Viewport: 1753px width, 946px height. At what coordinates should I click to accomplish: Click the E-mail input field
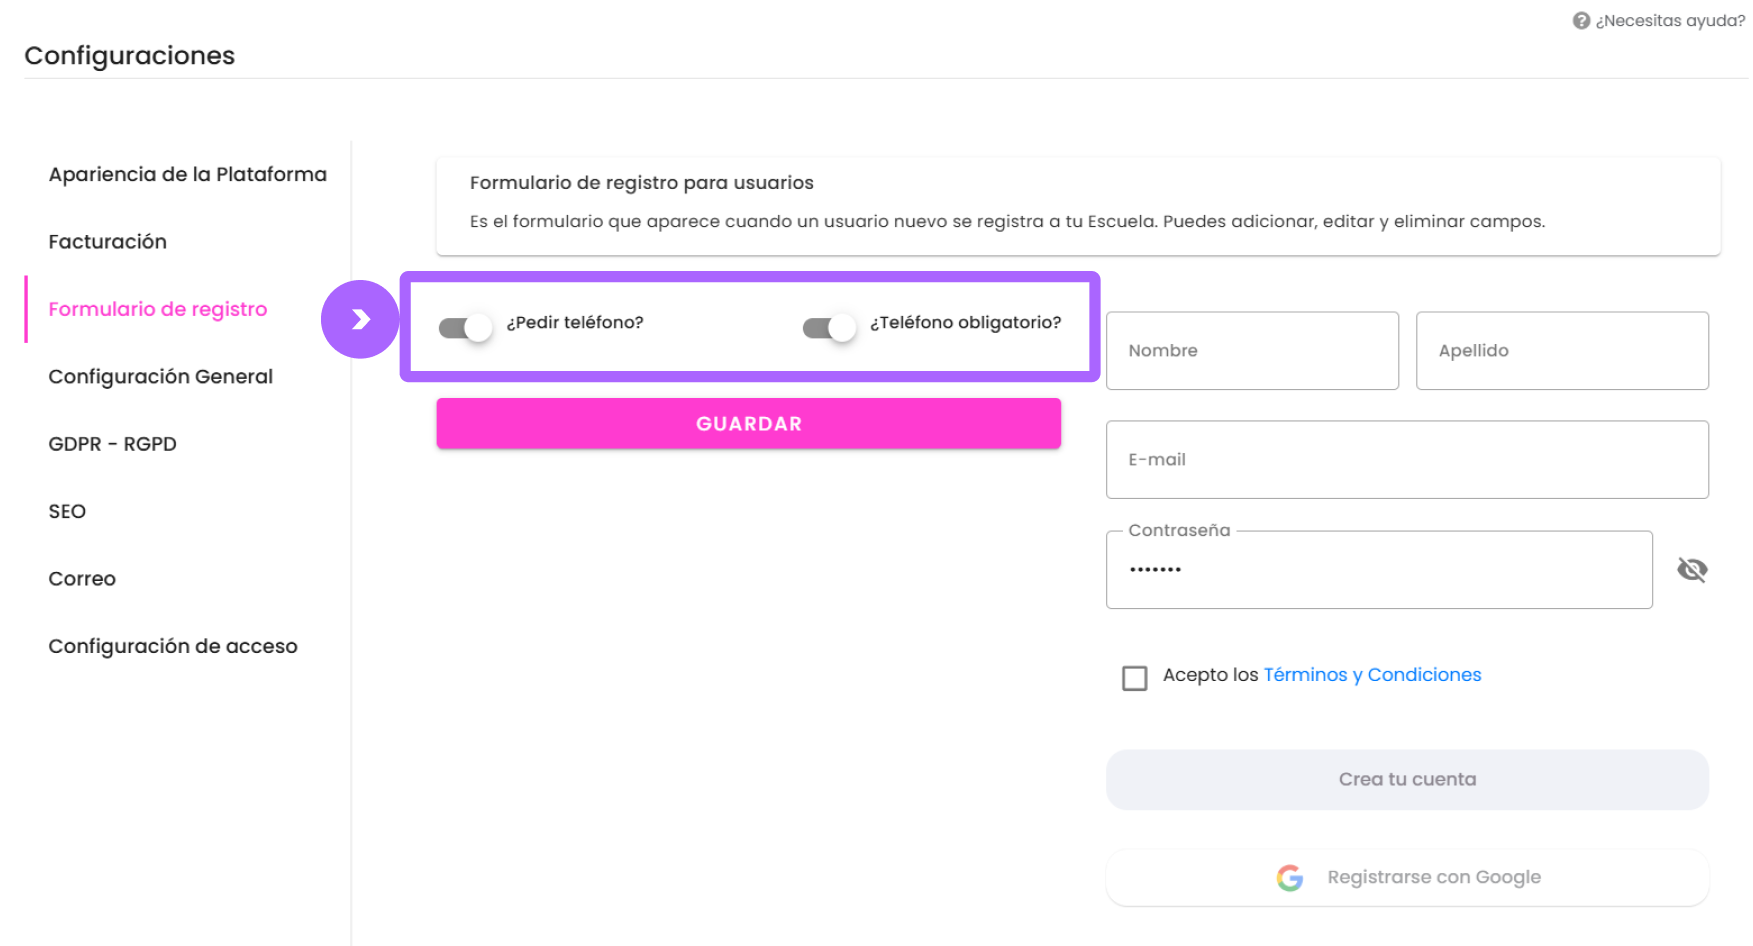1407,459
